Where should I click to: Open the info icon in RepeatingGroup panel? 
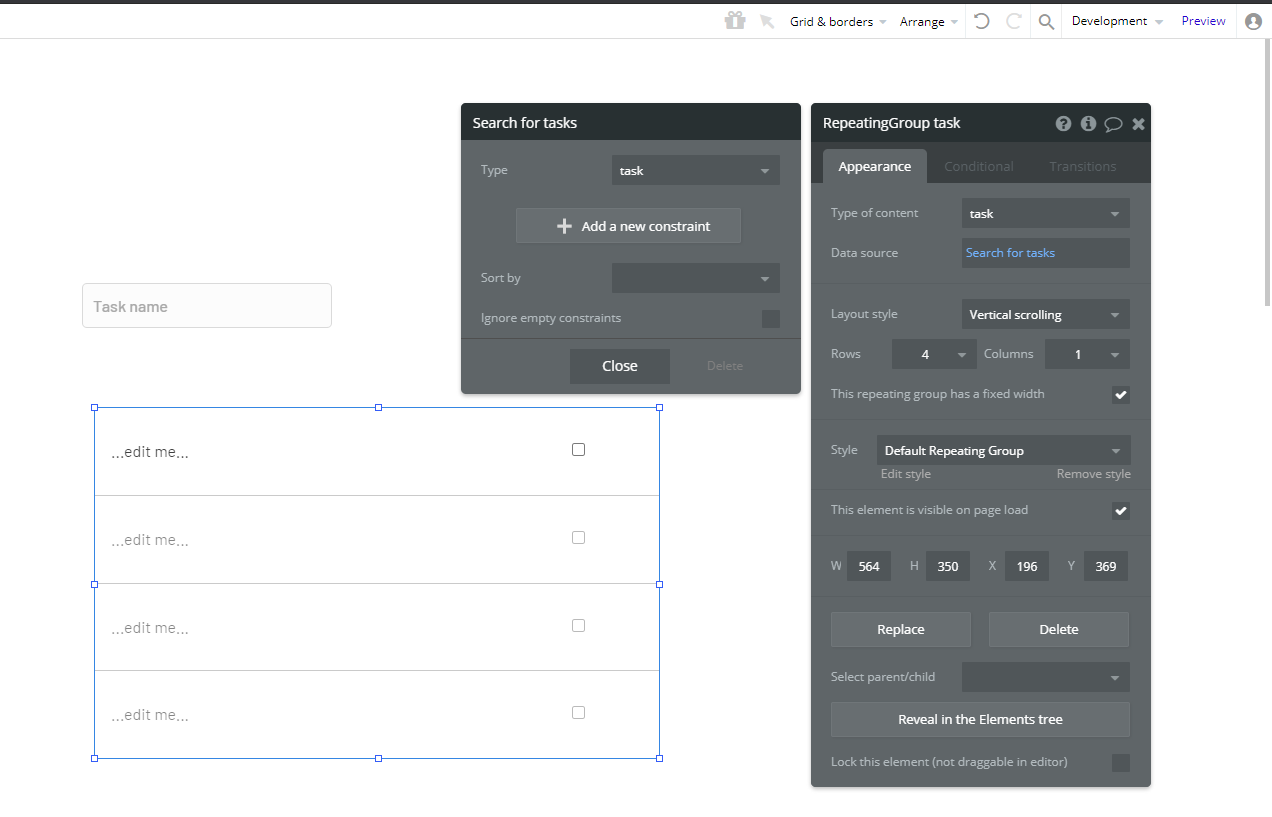(1088, 124)
